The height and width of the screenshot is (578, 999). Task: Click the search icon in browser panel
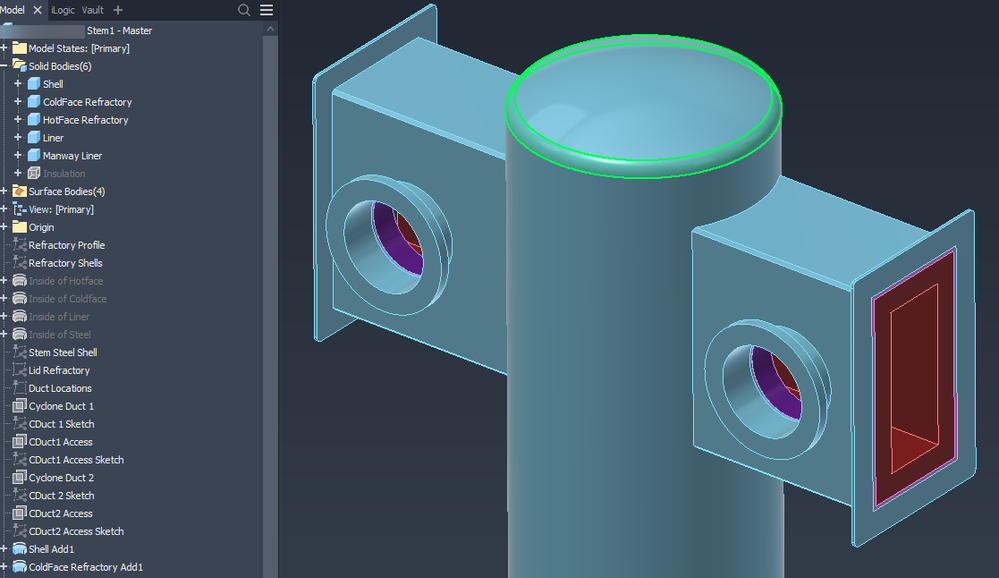(243, 10)
